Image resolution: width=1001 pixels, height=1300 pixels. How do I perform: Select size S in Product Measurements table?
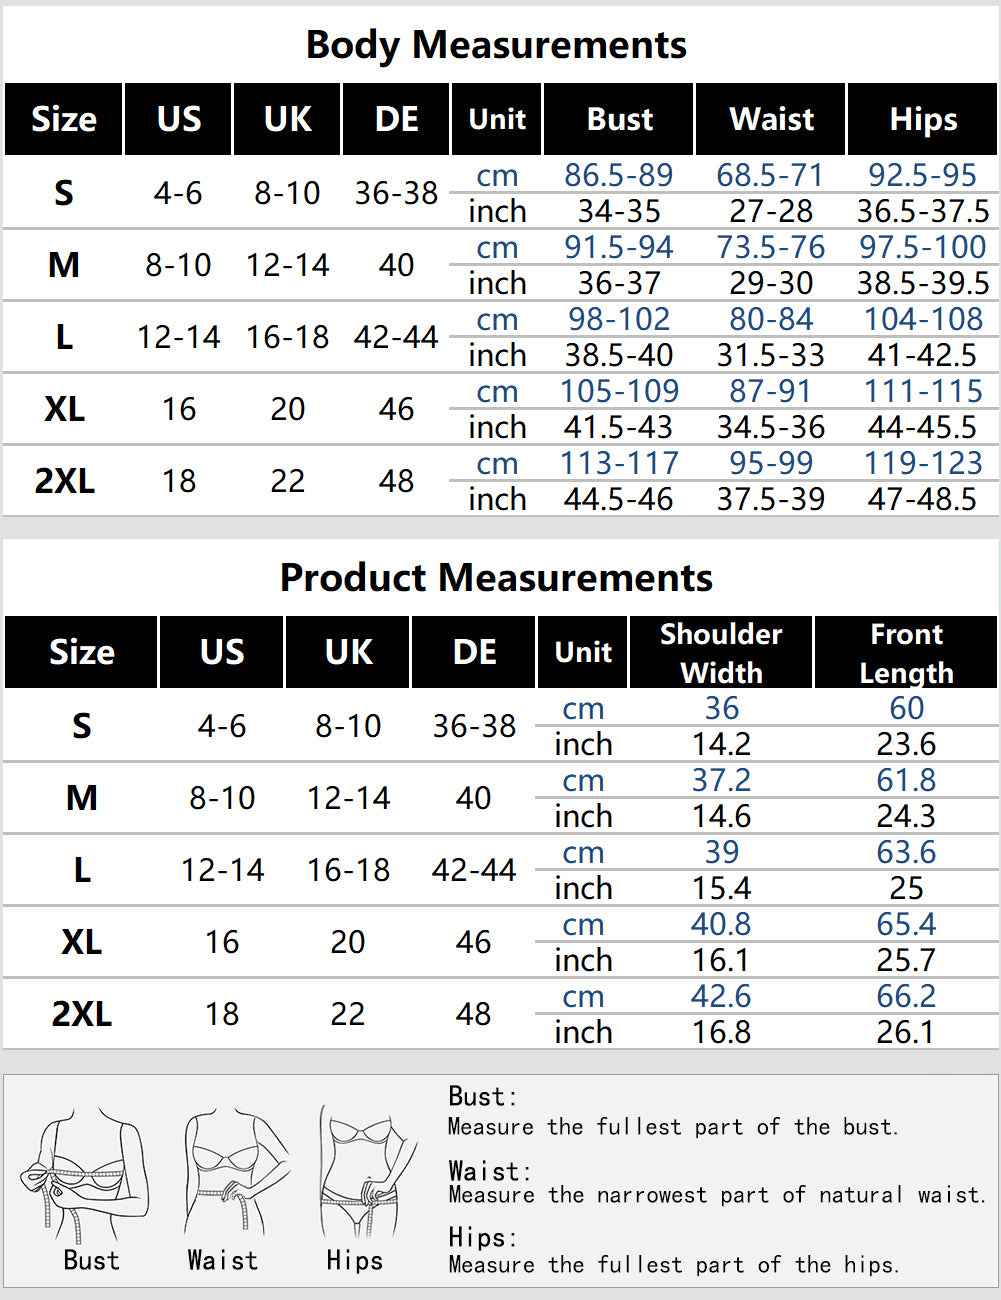click(x=81, y=726)
